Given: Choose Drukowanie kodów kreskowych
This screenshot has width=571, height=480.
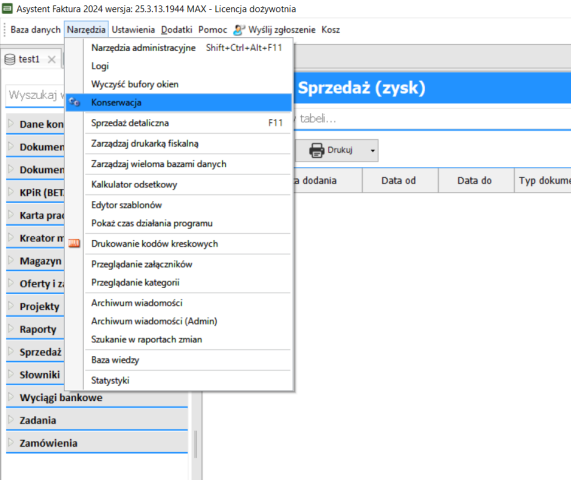Looking at the screenshot, I should [179, 244].
